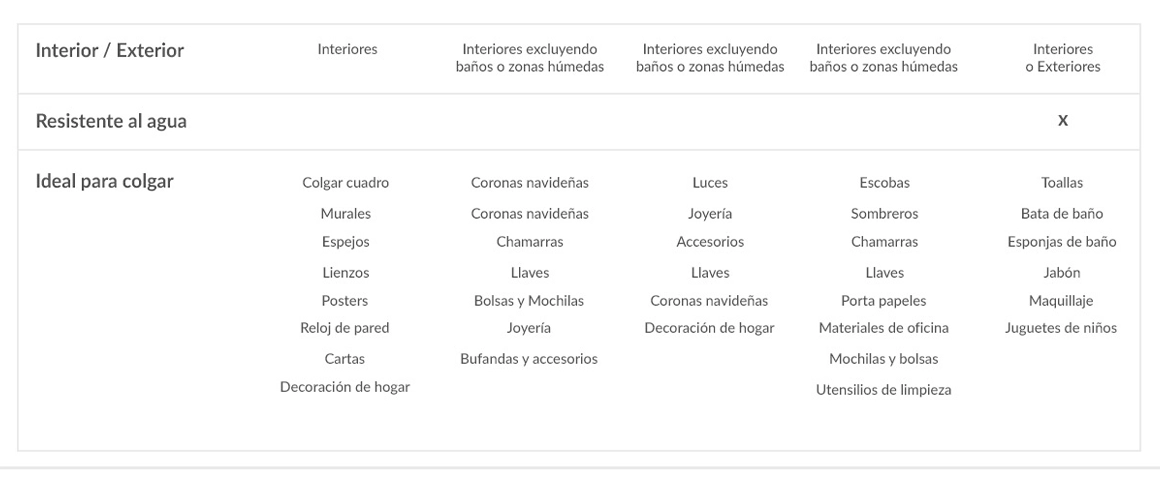Click the 'Maquillaje' entry

[x=1062, y=301]
